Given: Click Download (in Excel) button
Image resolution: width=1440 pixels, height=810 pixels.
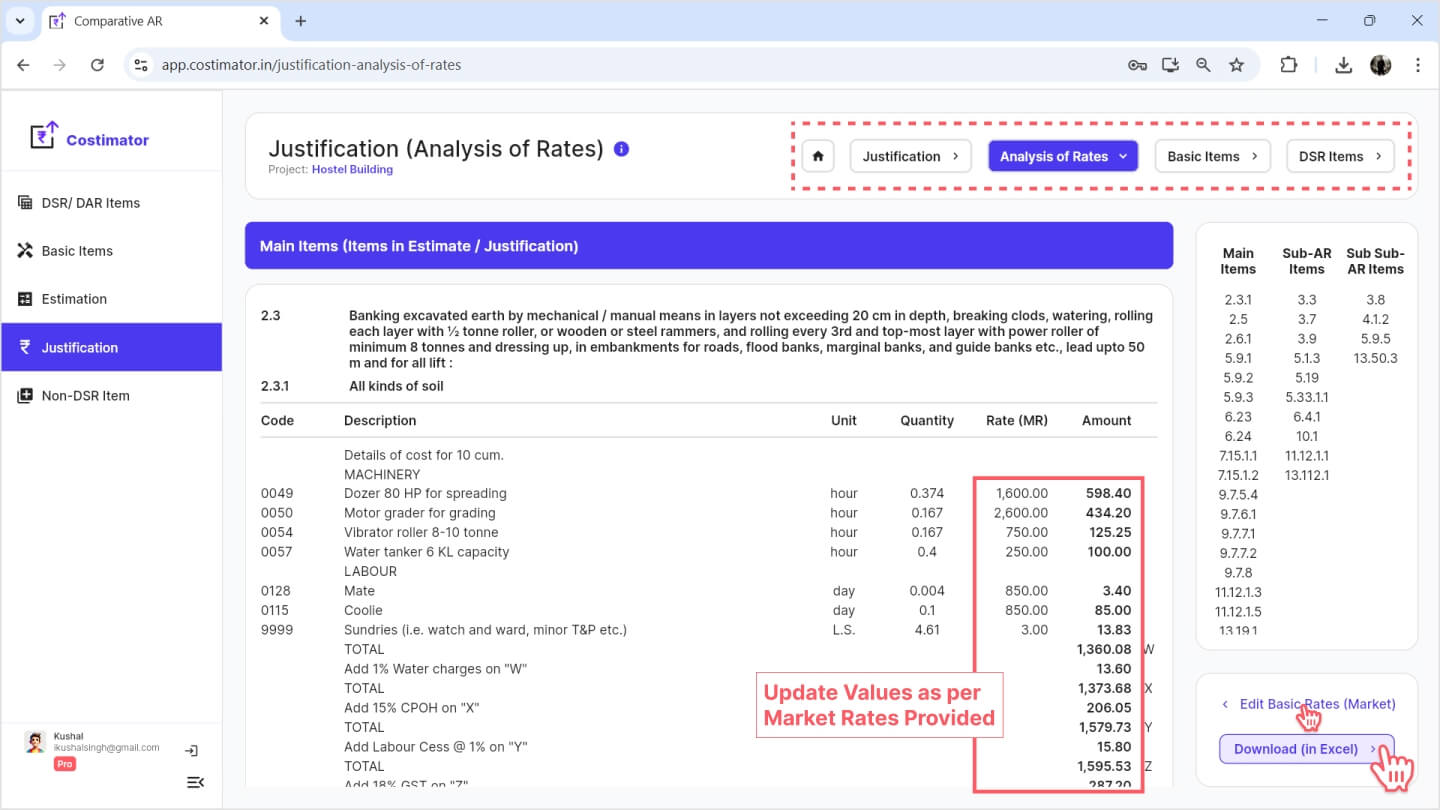Looking at the screenshot, I should tap(1306, 749).
